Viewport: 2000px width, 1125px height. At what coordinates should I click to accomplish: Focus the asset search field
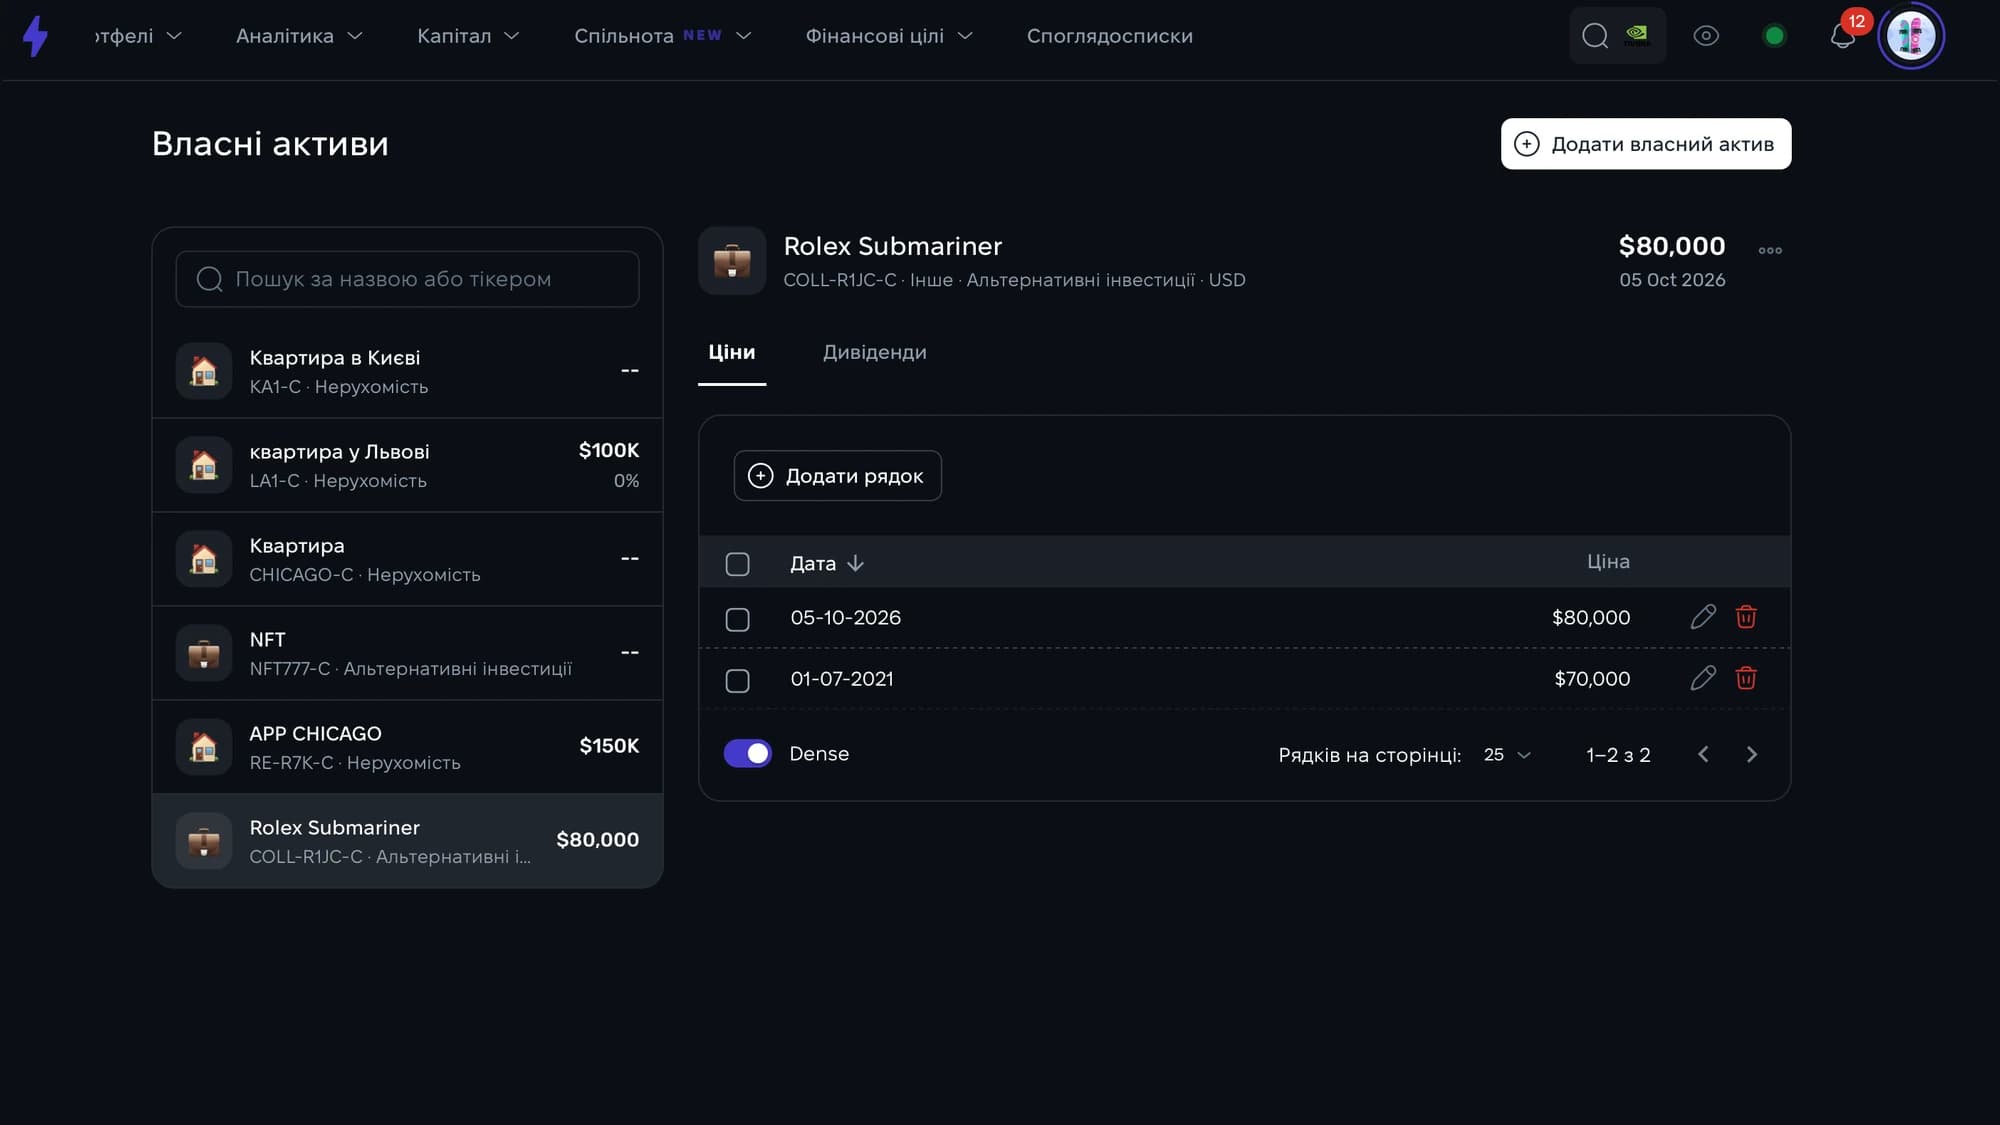click(407, 279)
